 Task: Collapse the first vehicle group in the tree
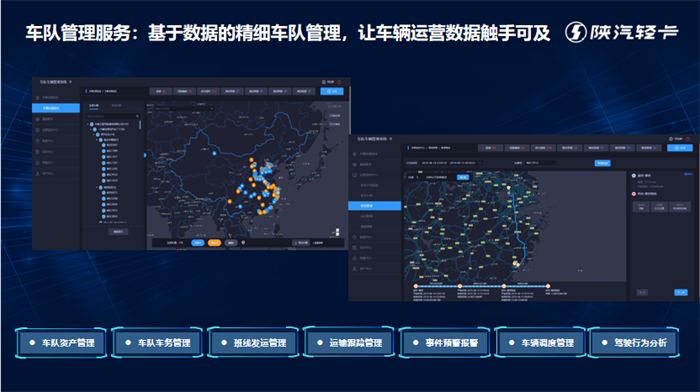click(97, 140)
